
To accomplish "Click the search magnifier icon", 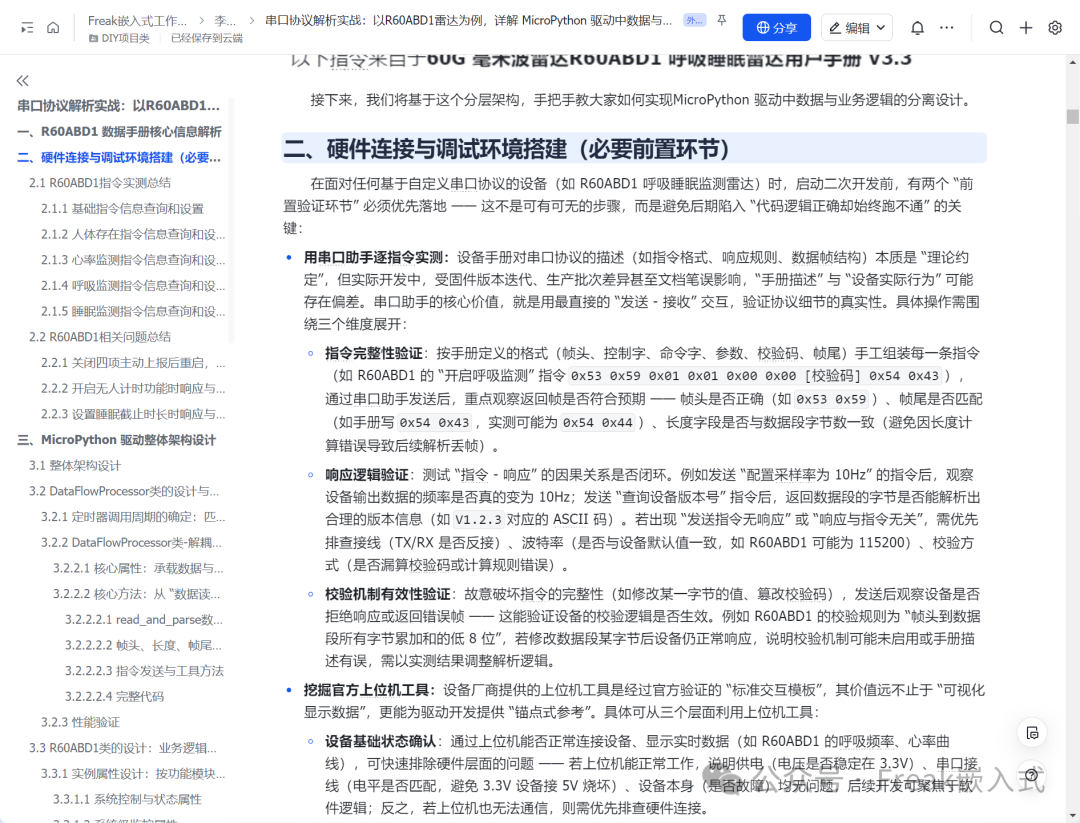I will [996, 28].
